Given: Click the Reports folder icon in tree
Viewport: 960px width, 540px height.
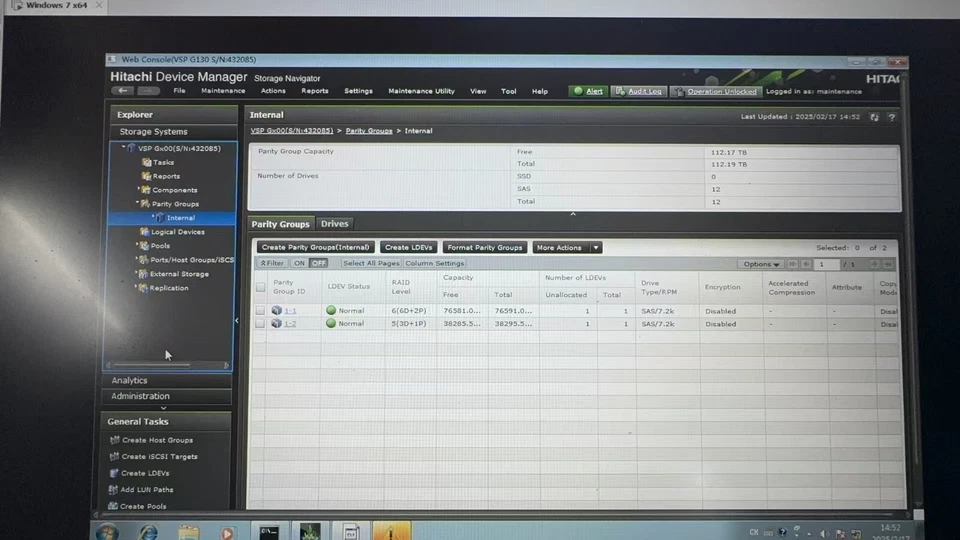Looking at the screenshot, I should pos(146,176).
